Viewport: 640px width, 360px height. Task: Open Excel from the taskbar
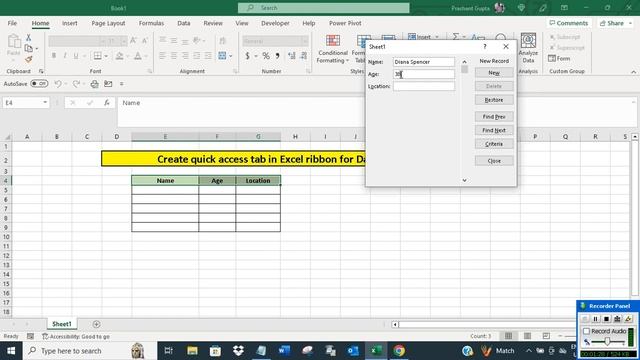pos(376,351)
